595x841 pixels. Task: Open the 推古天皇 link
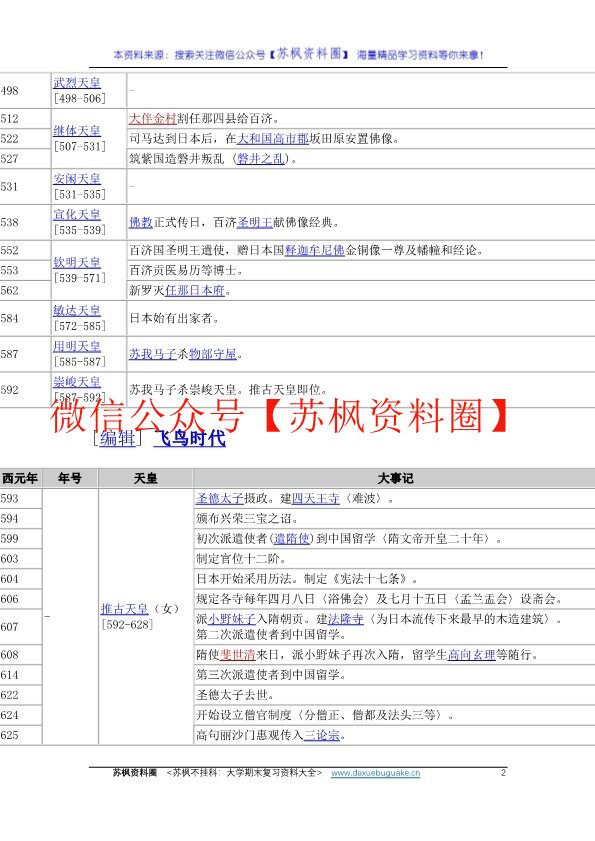click(x=124, y=609)
